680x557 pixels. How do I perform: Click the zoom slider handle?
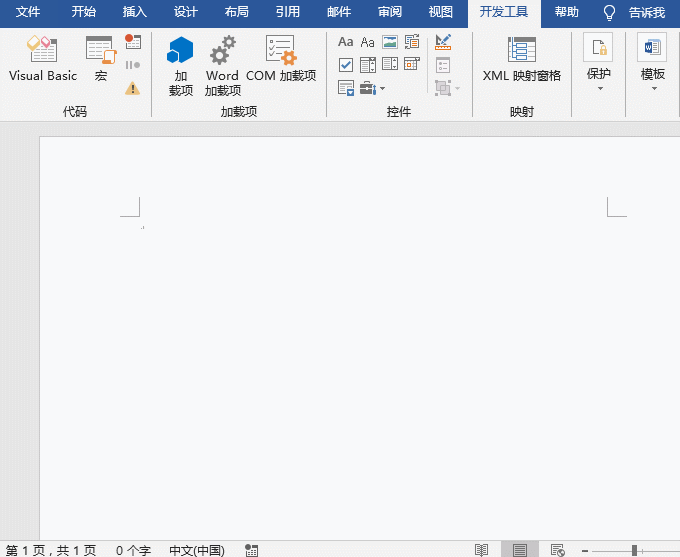pos(634,550)
